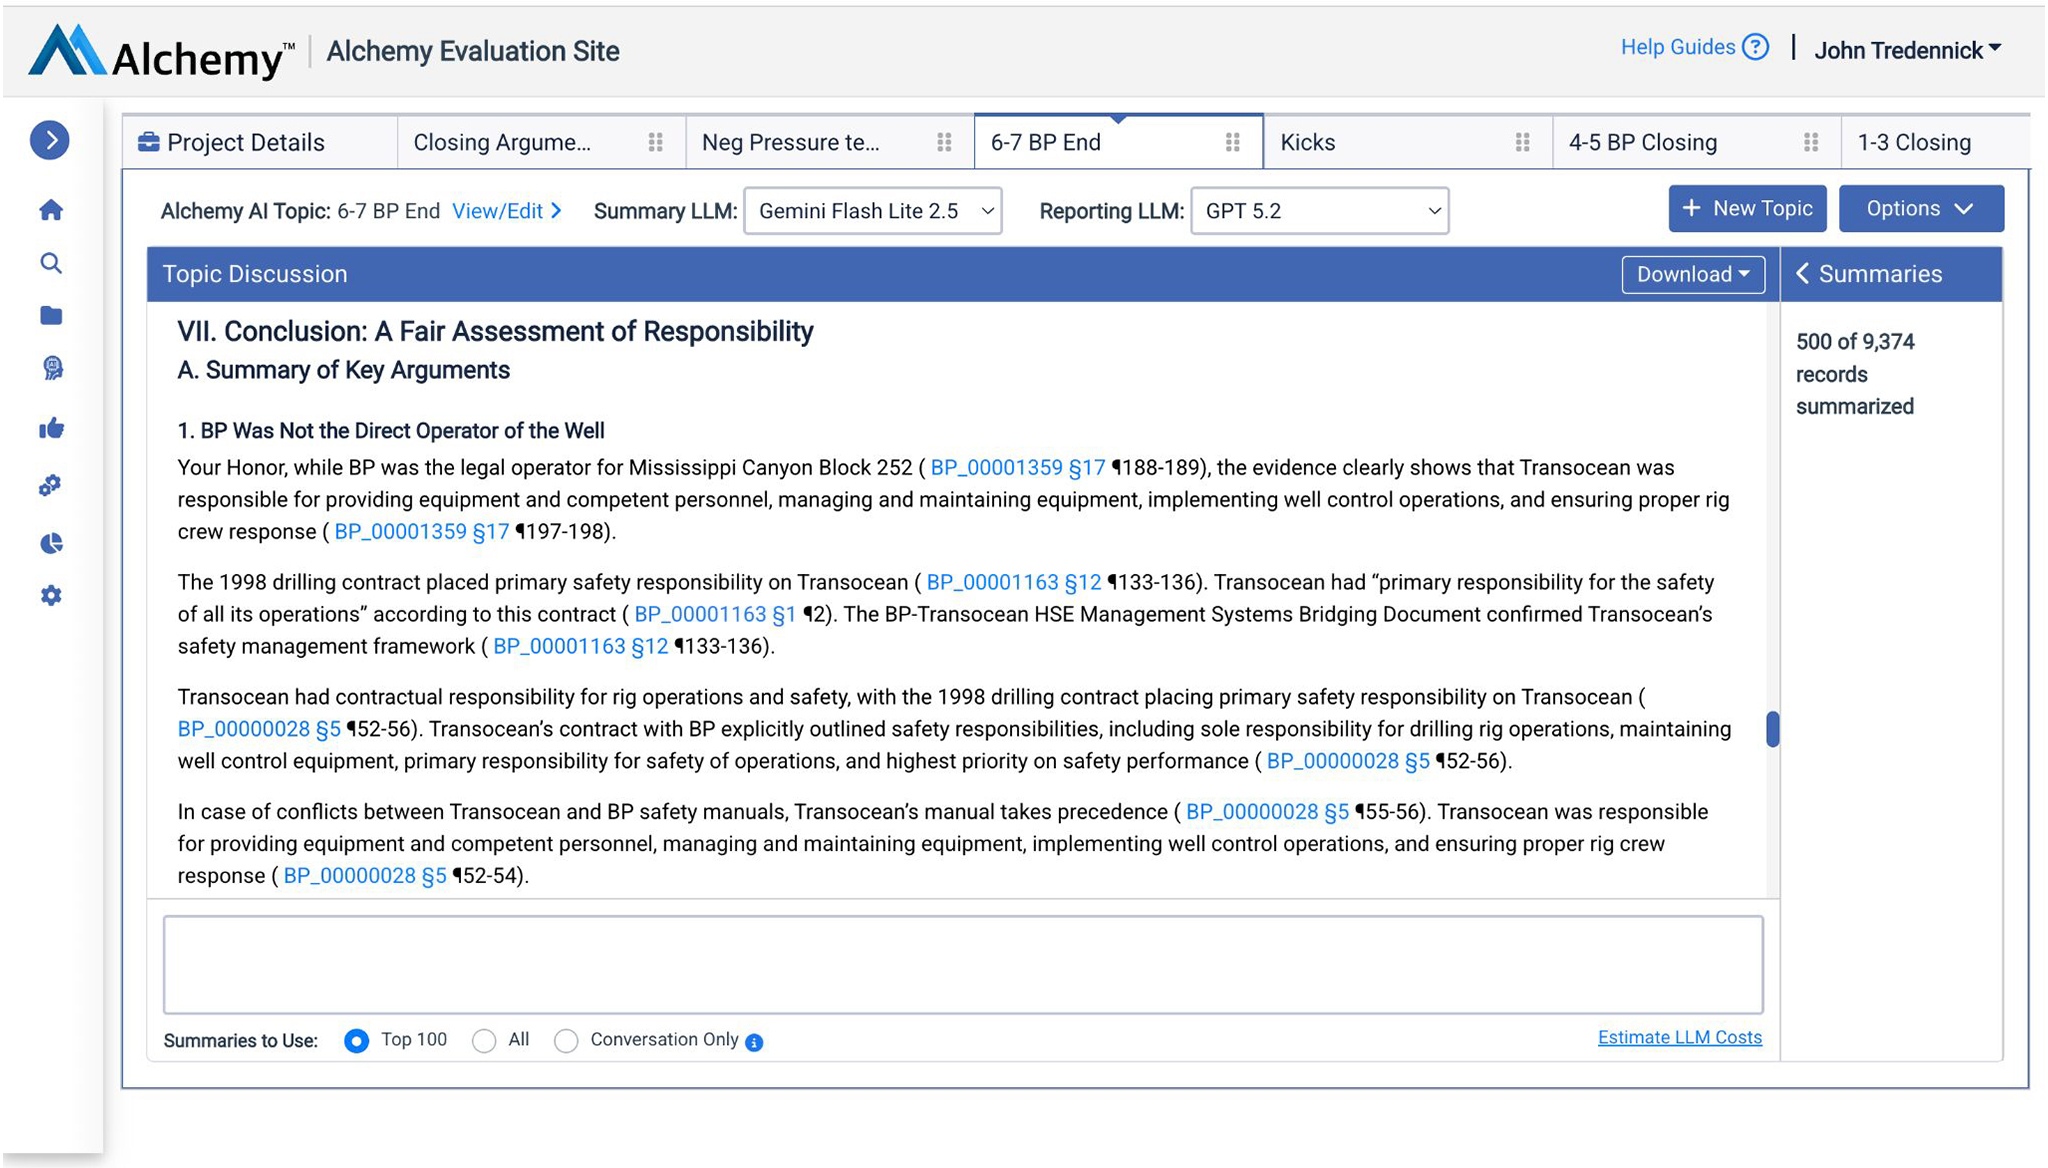Click the Help Guides question mark icon
This screenshot has height=1168, width=2048.
[1755, 47]
